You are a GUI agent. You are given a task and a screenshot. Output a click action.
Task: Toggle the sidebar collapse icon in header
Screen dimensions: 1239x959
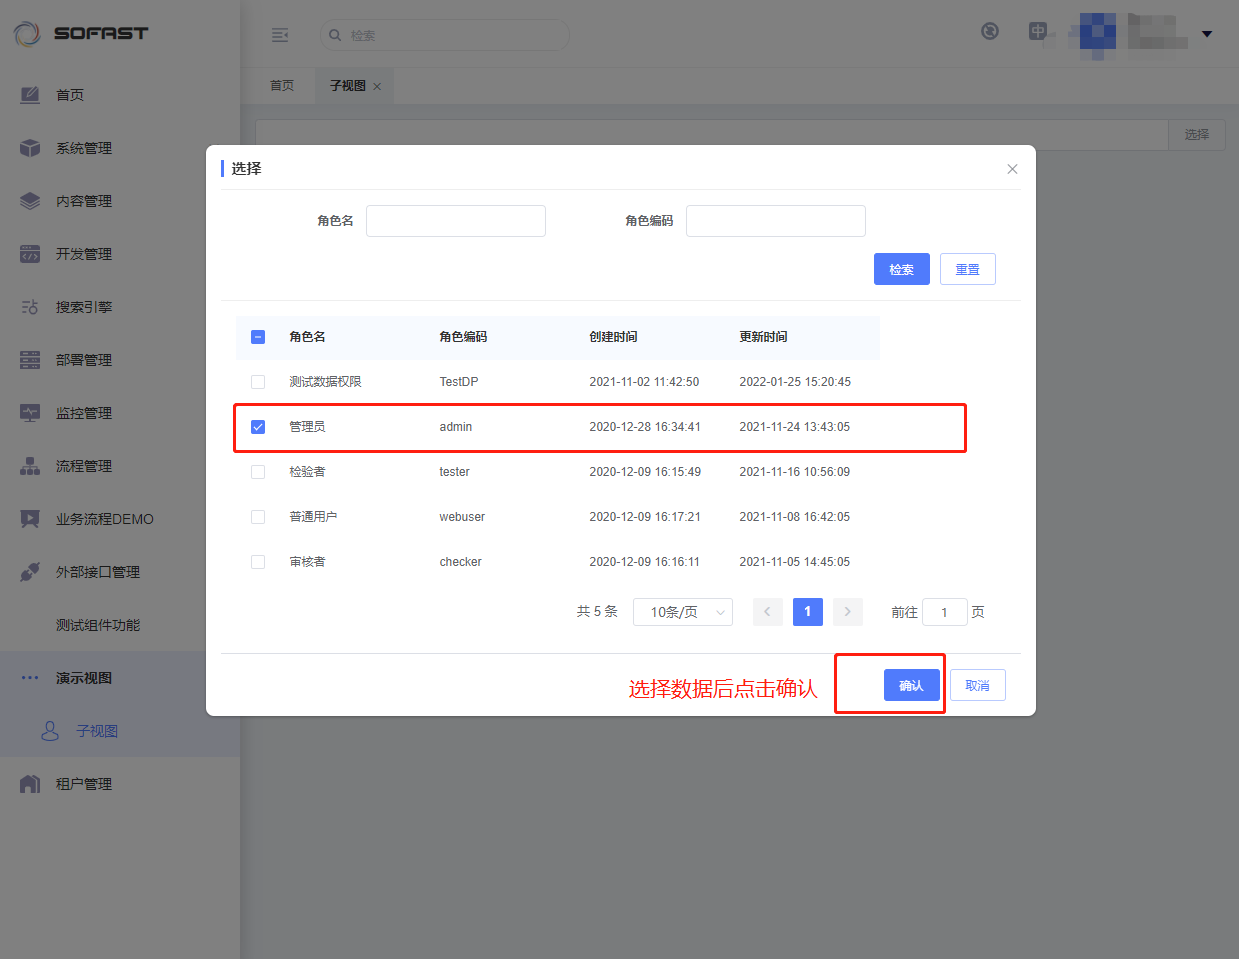pos(280,35)
